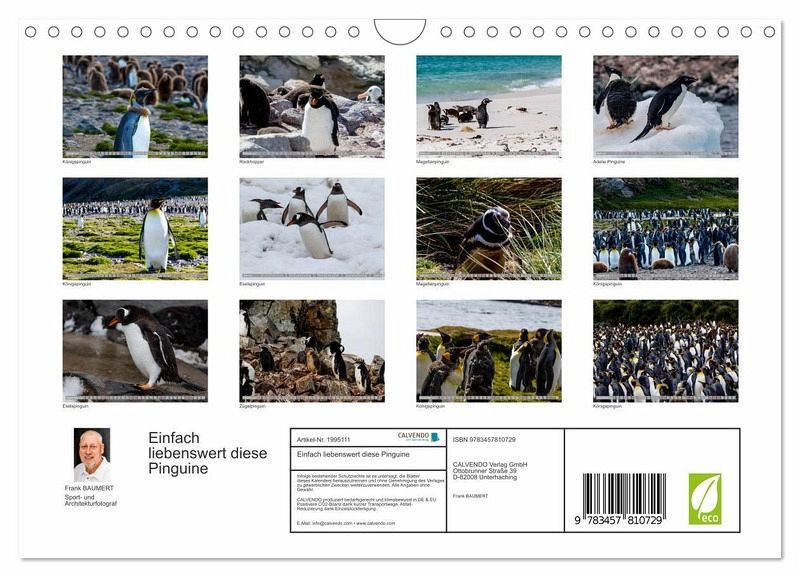Open king penguin group near water photo
Screen dimensions: 800x577
[x=489, y=351]
